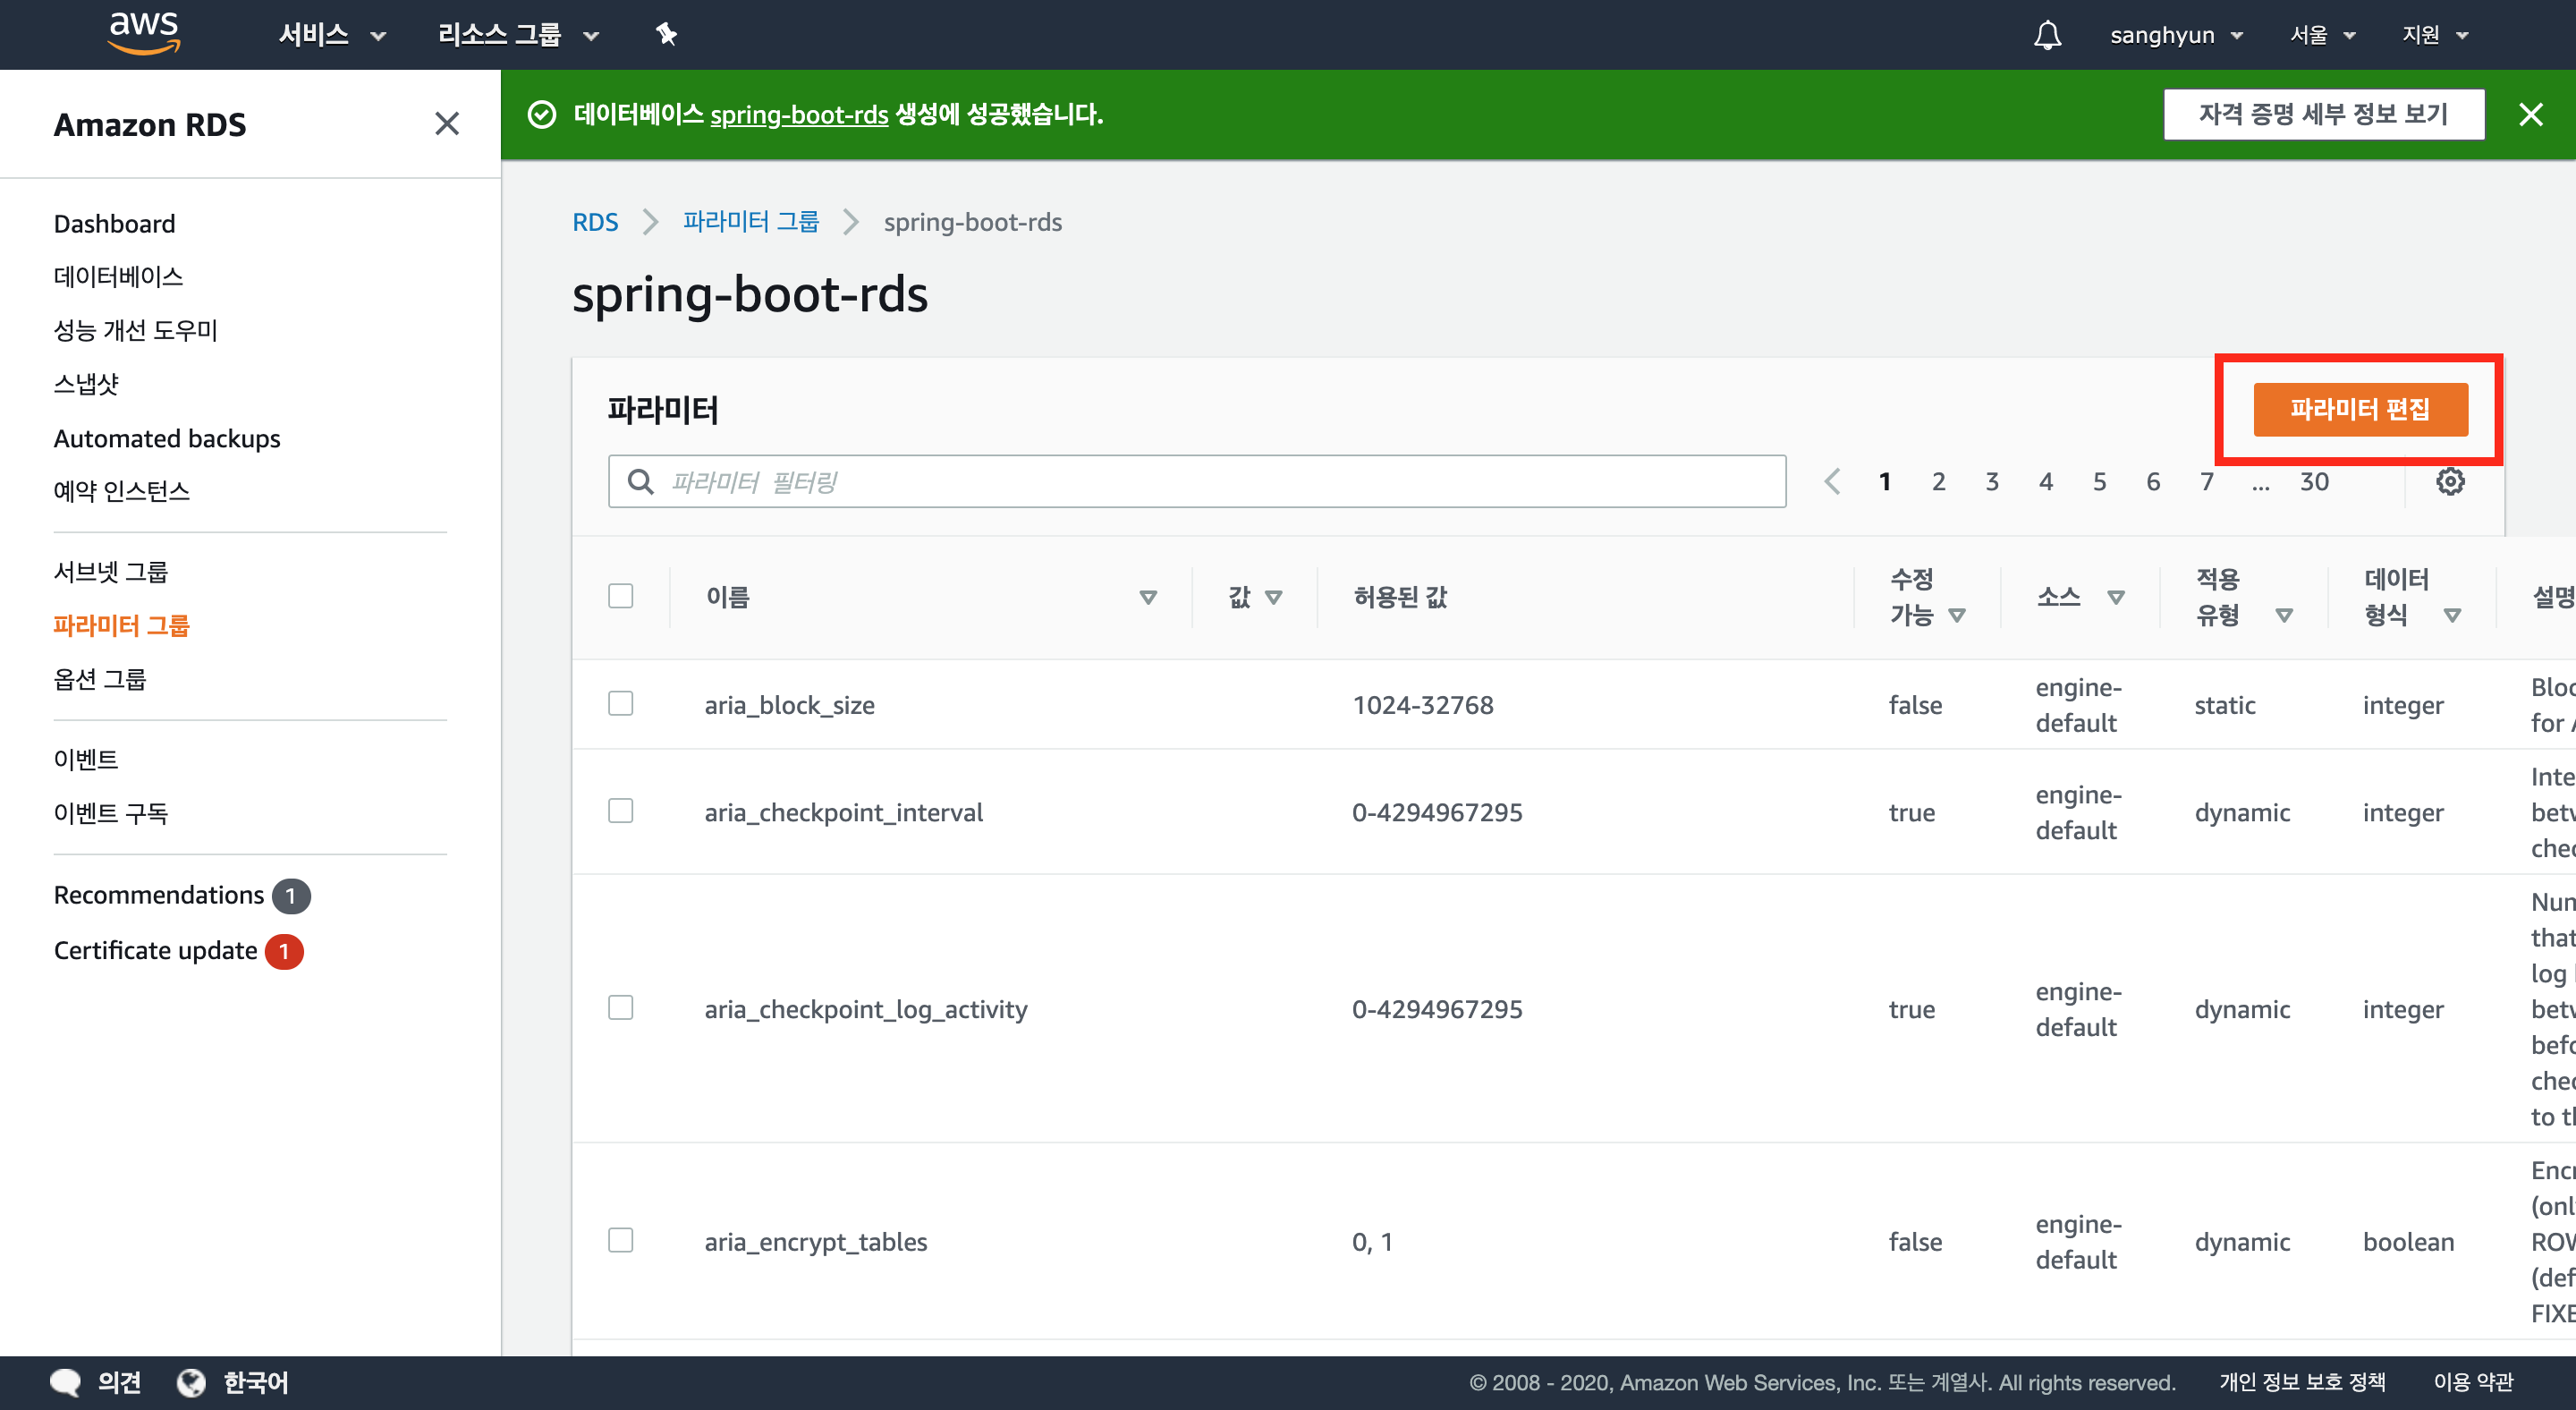Click the pin shortcut icon in header
The width and height of the screenshot is (2576, 1410).
click(x=666, y=35)
